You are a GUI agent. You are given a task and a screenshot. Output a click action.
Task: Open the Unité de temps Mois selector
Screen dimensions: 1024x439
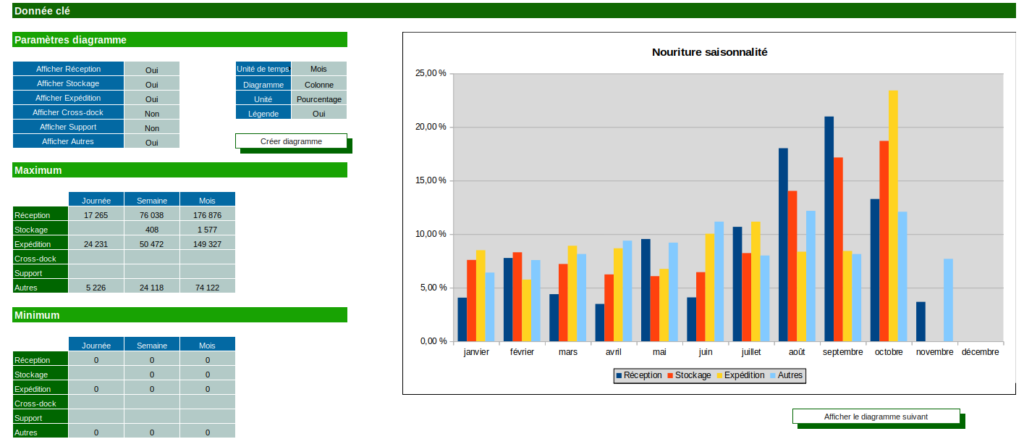point(319,69)
